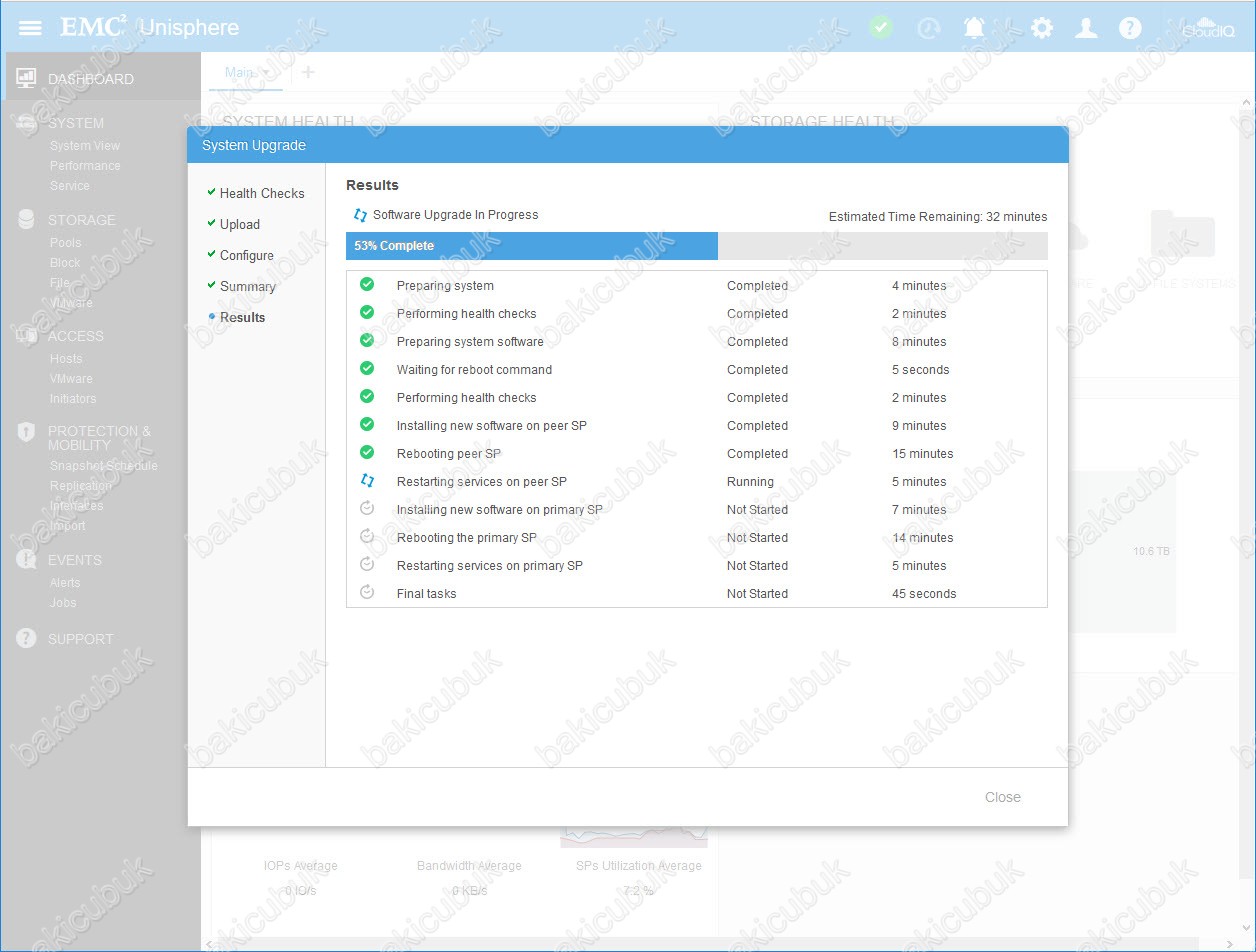Click the EMC Unisphere logo
Viewport: 1256px width, 952px height.
tap(150, 27)
